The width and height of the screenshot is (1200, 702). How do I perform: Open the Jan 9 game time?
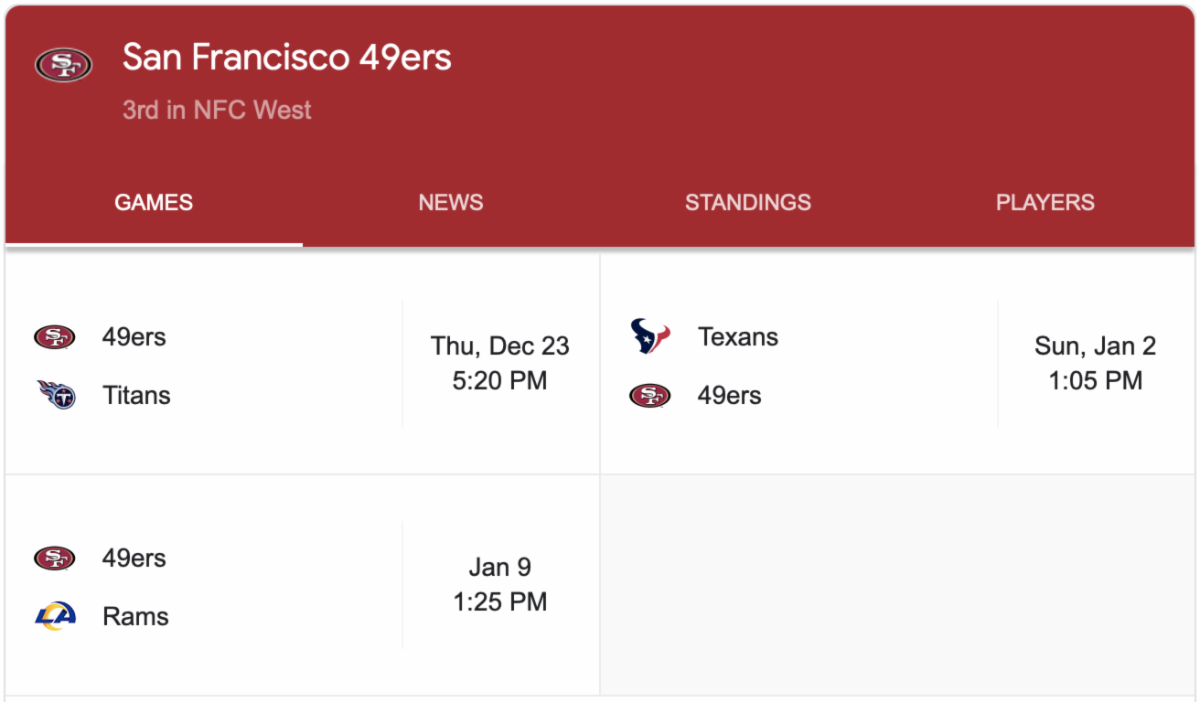pyautogui.click(x=500, y=584)
